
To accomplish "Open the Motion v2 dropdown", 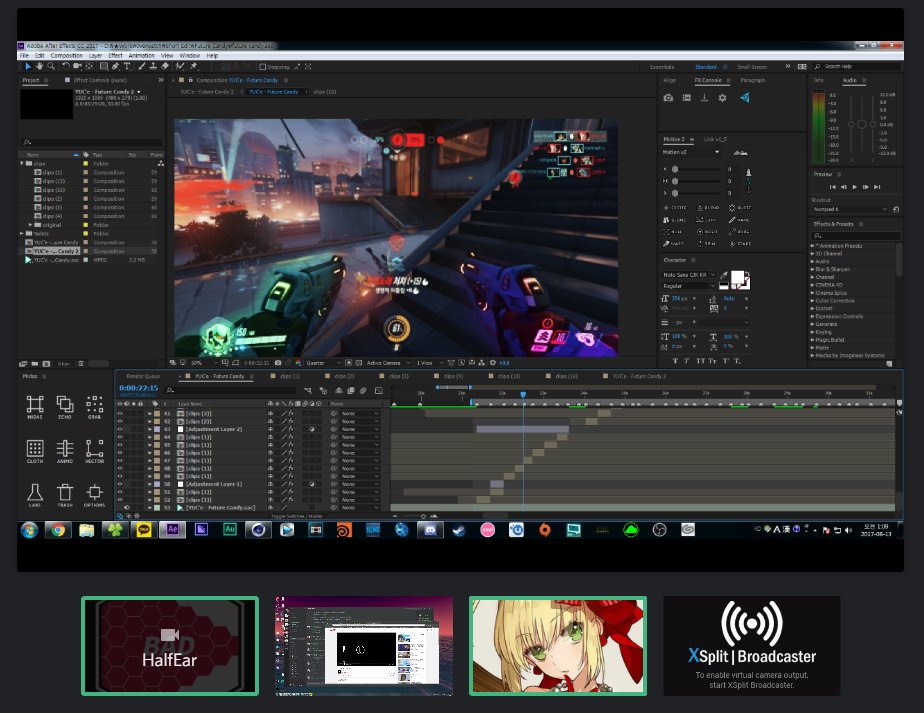I will 691,152.
